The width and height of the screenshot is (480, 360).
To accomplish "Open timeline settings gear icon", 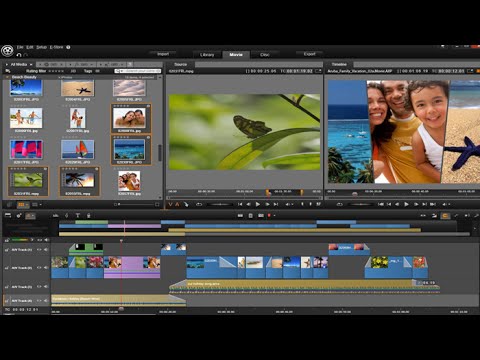I will (x=19, y=215).
